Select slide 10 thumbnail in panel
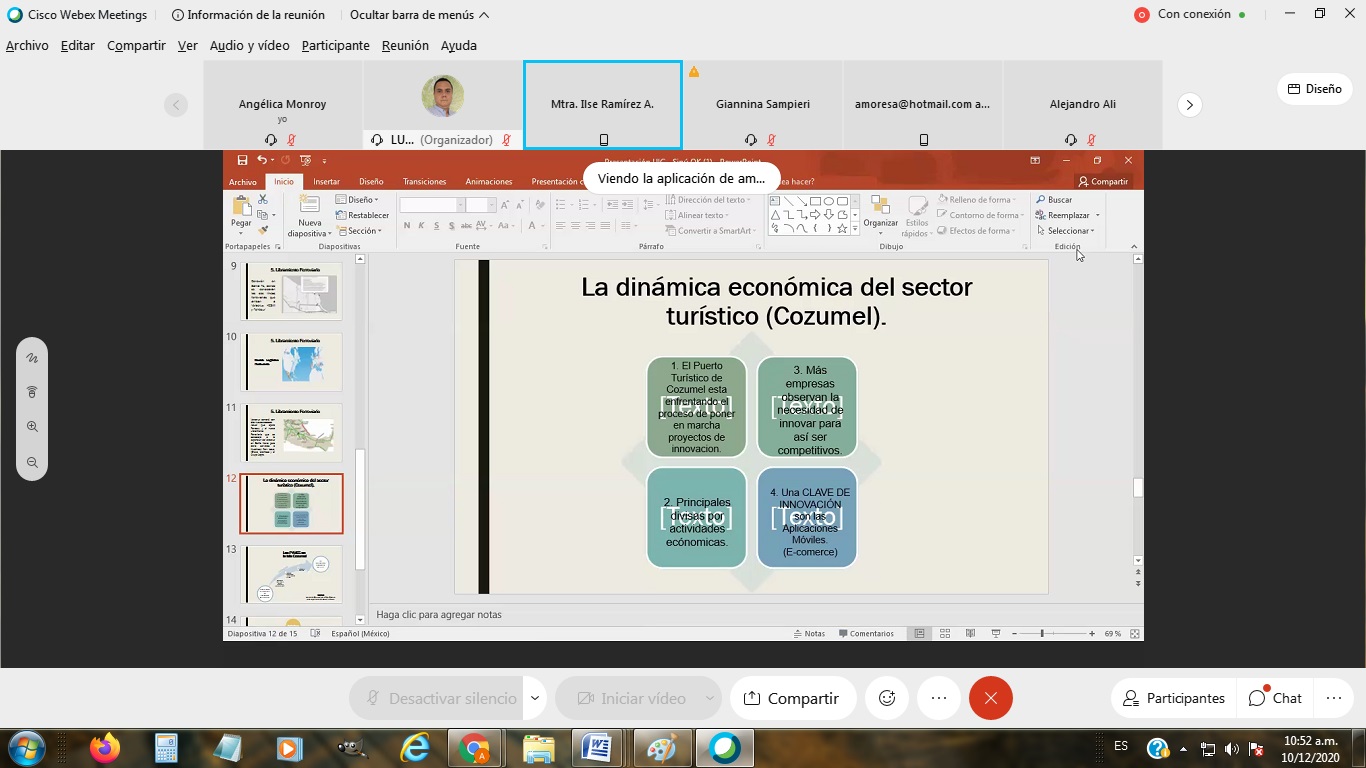This screenshot has height=768, width=1366. point(292,362)
